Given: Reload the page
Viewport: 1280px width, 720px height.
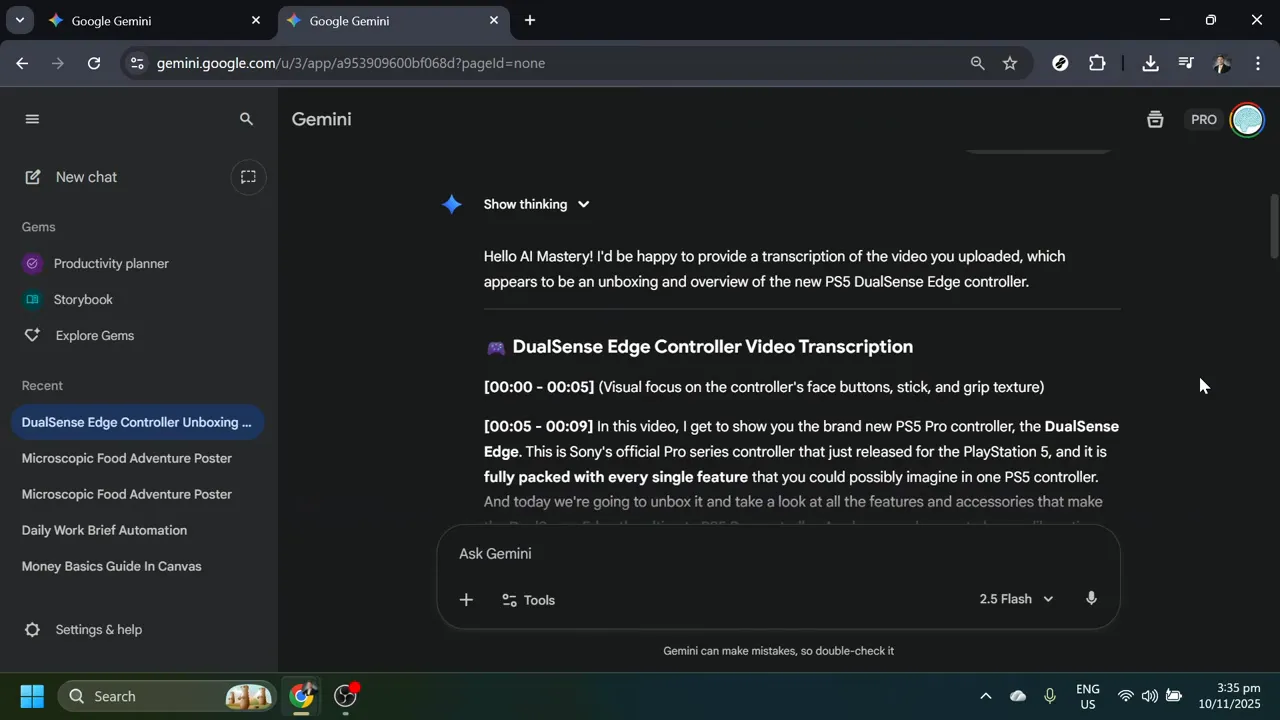Looking at the screenshot, I should (x=94, y=63).
